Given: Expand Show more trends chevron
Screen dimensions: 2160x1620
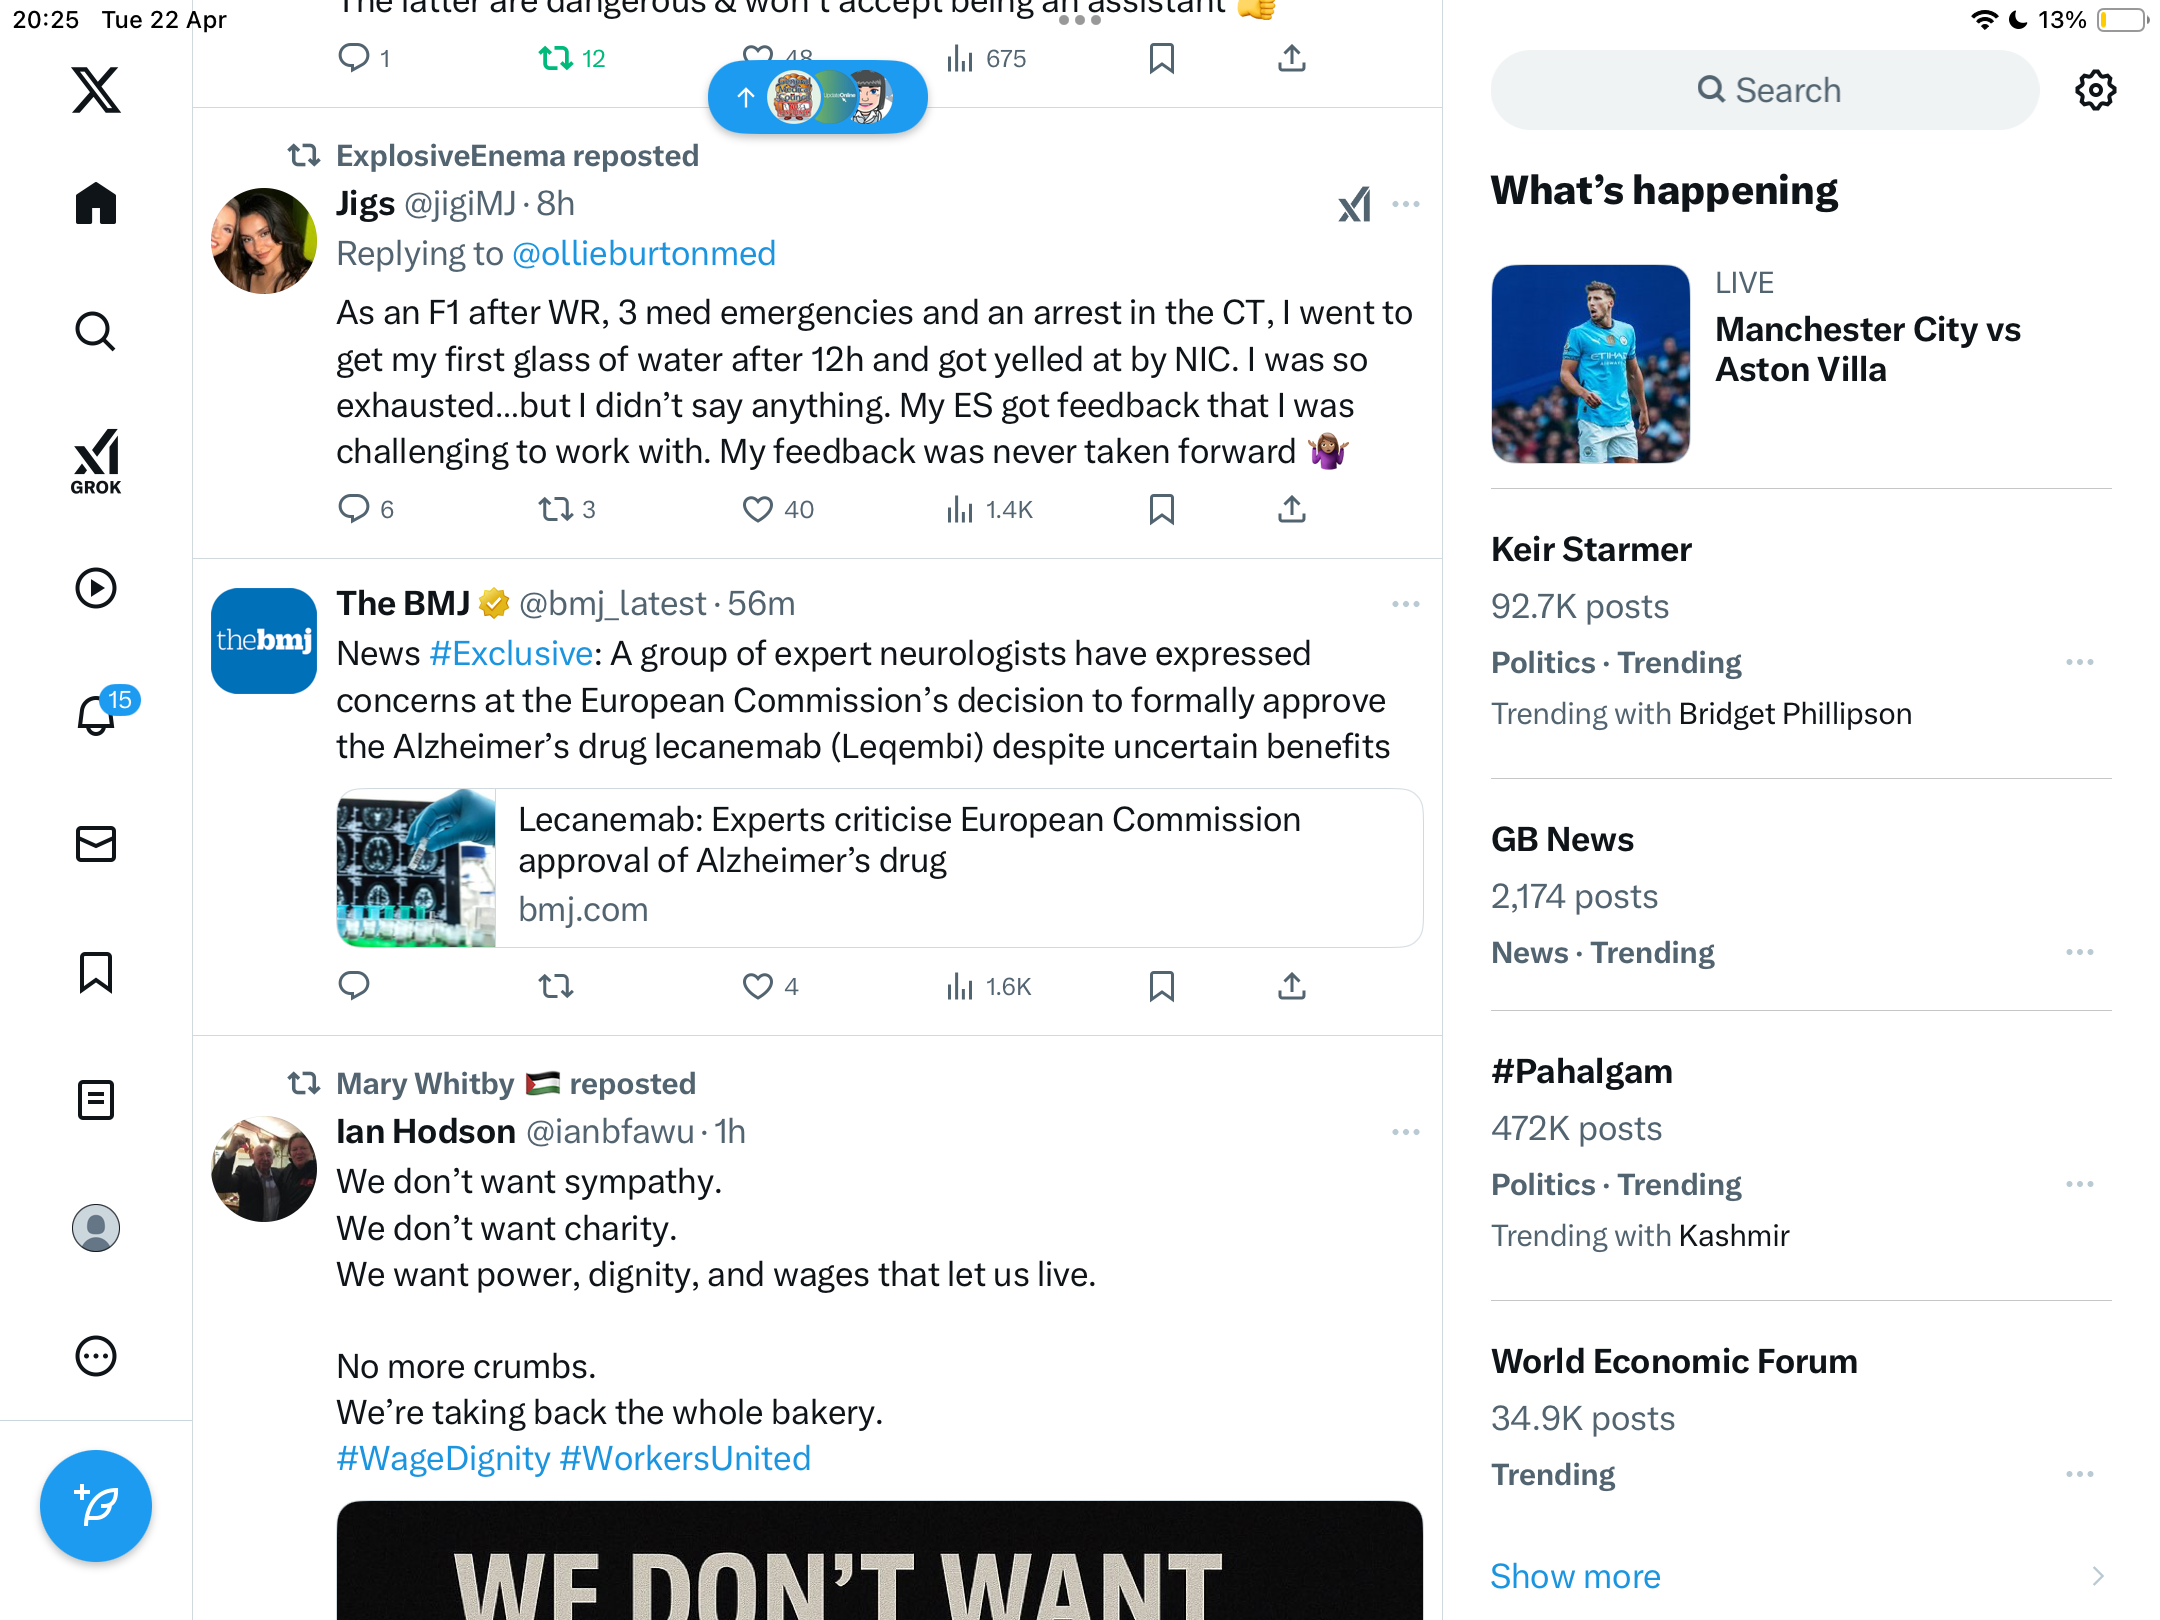Looking at the screenshot, I should (x=2097, y=1576).
